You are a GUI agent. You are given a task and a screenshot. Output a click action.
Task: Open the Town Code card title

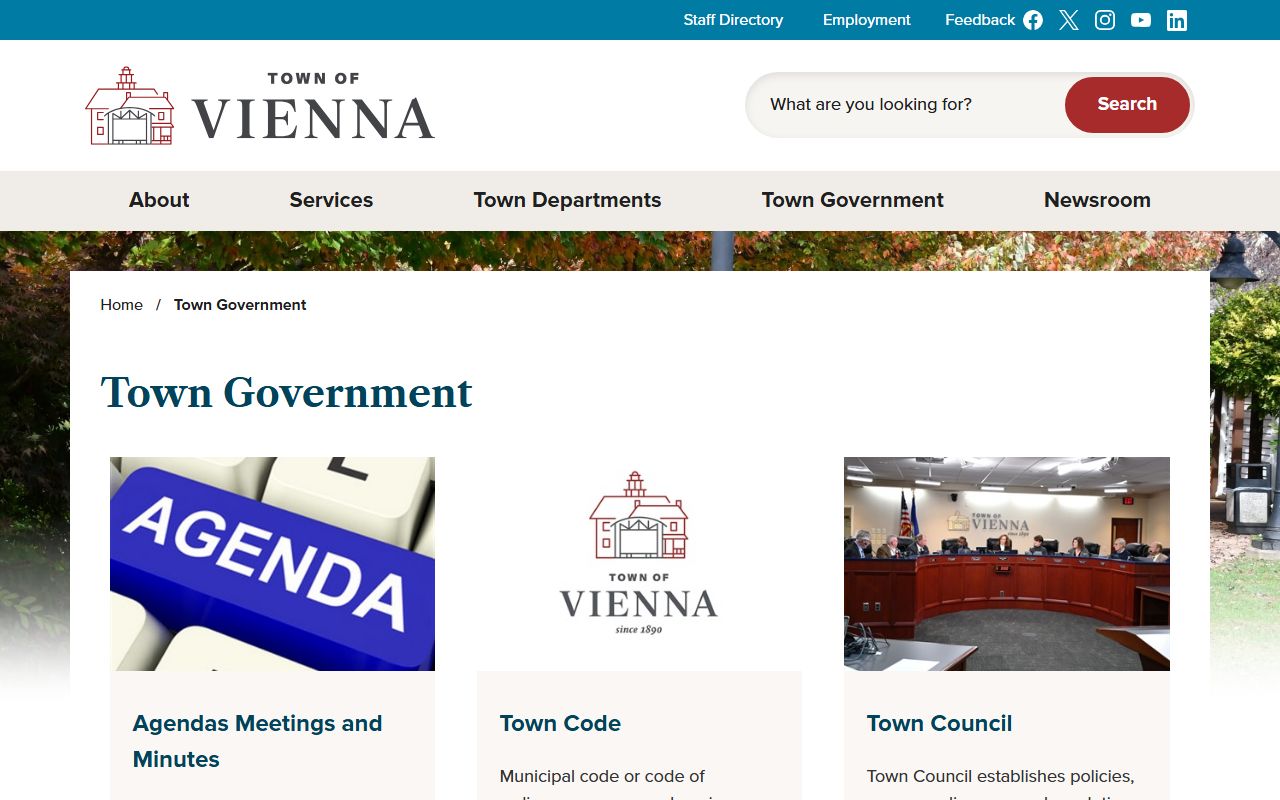(560, 723)
